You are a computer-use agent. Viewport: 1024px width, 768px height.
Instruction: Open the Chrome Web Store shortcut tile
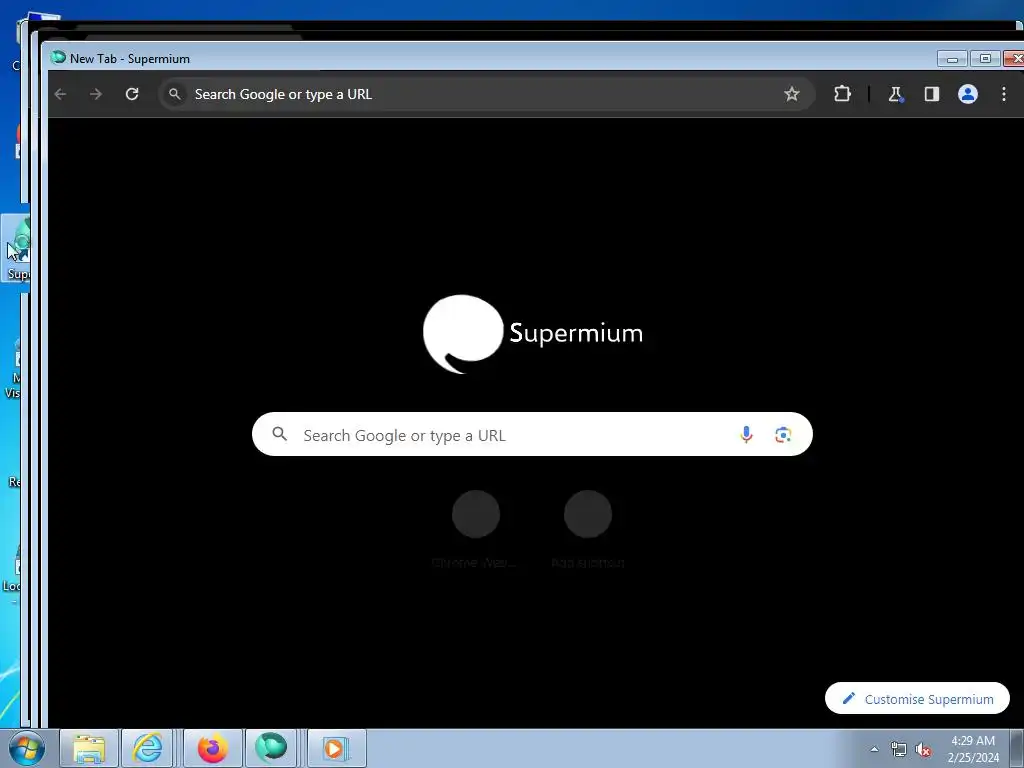[x=475, y=529]
